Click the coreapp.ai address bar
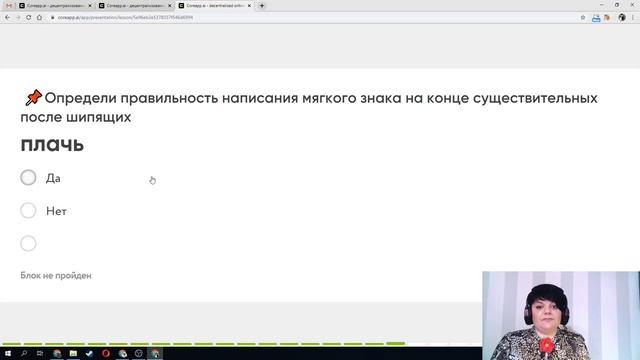Image resolution: width=640 pixels, height=360 pixels. tap(125, 18)
